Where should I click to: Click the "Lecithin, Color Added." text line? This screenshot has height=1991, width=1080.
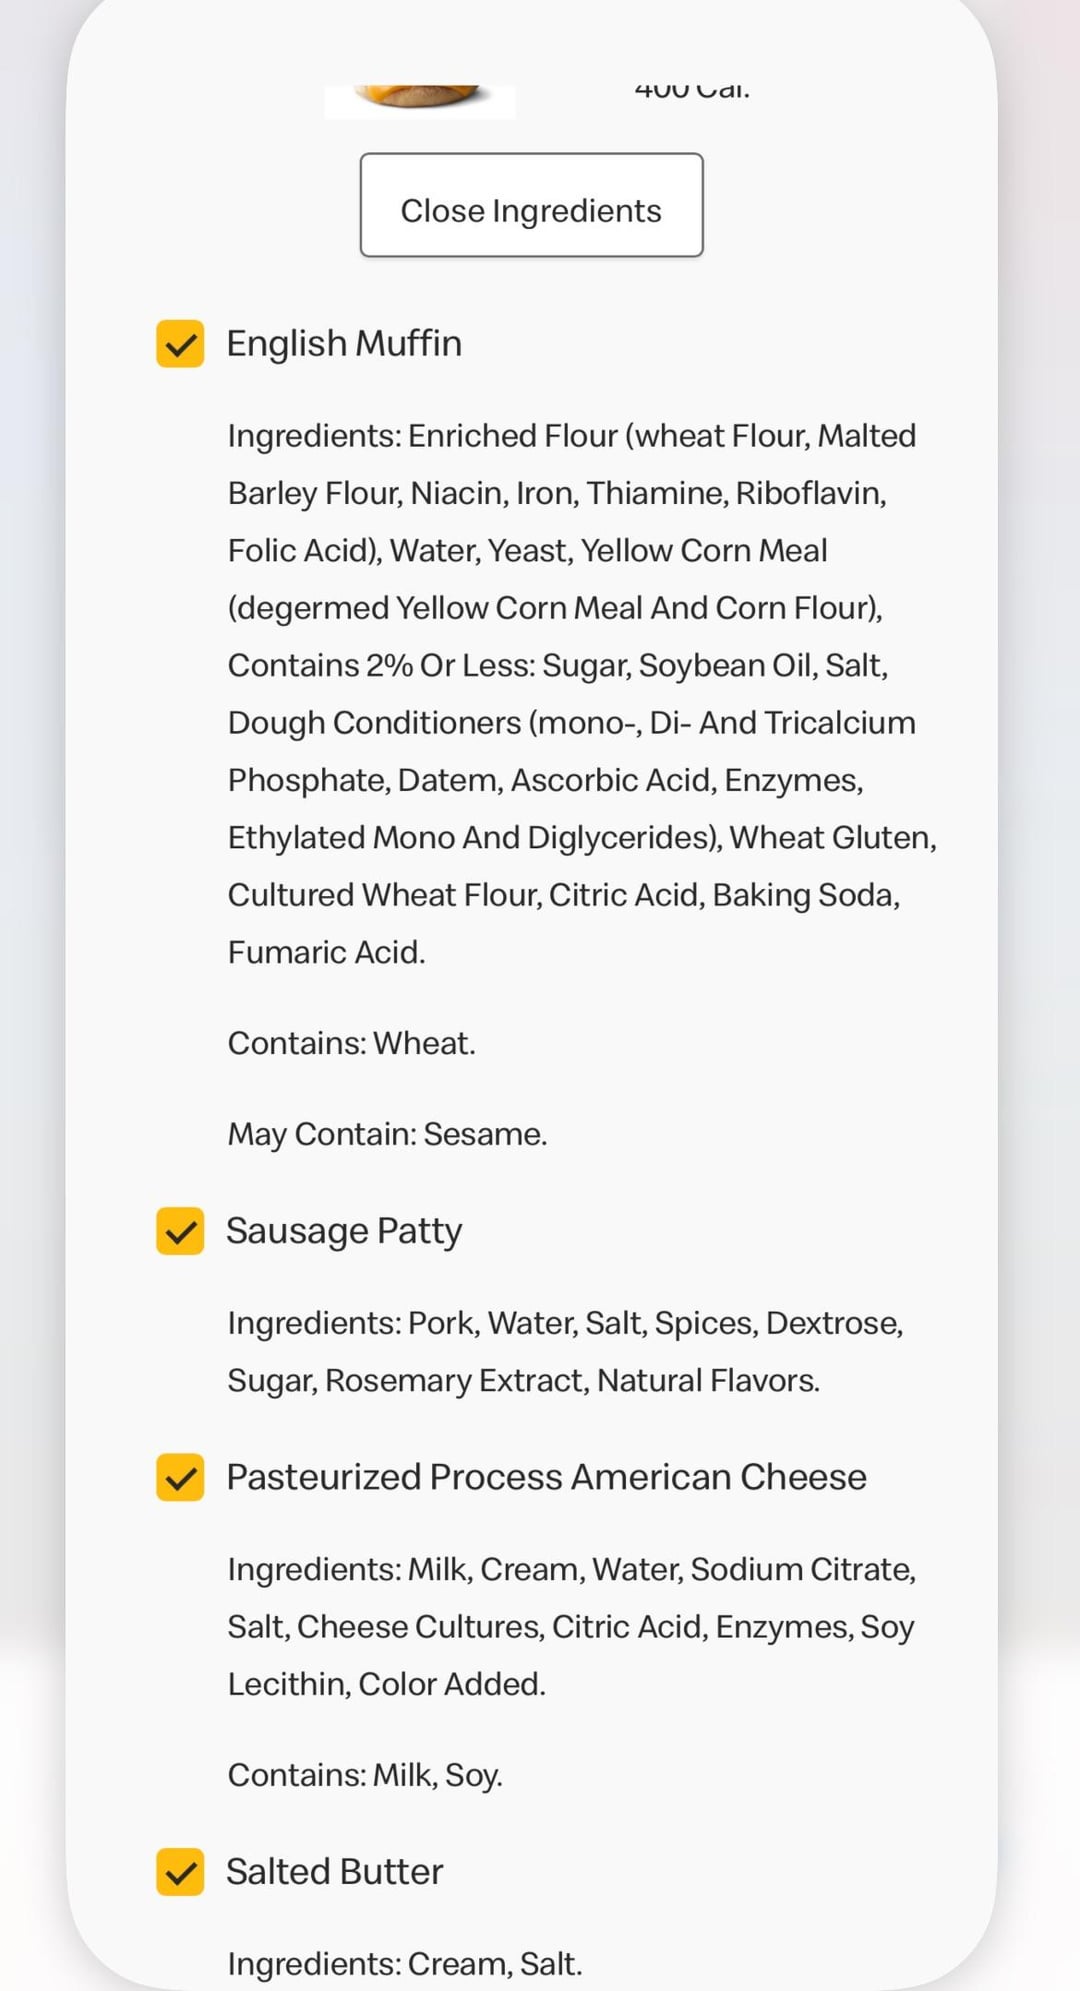point(386,1684)
